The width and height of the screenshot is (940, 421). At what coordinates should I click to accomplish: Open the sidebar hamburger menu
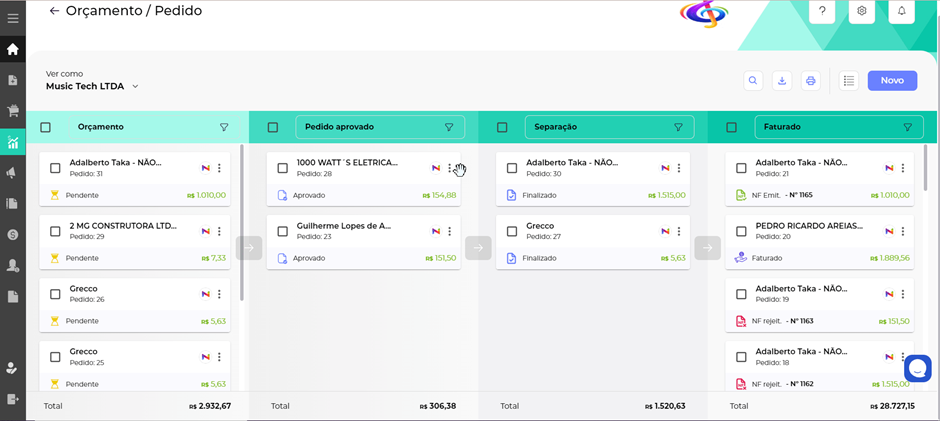pos(13,18)
